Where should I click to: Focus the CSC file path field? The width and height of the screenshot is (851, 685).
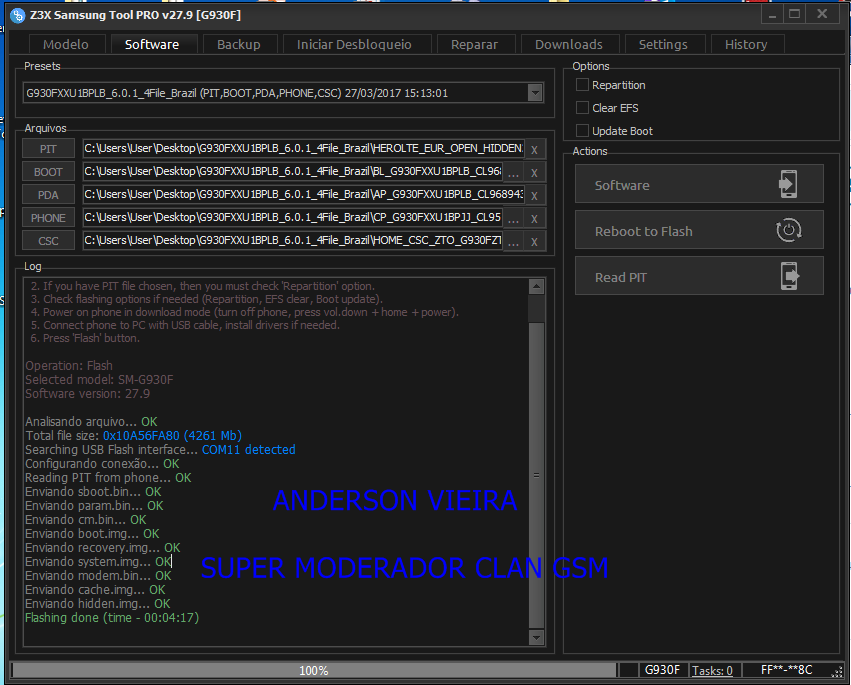(293, 240)
